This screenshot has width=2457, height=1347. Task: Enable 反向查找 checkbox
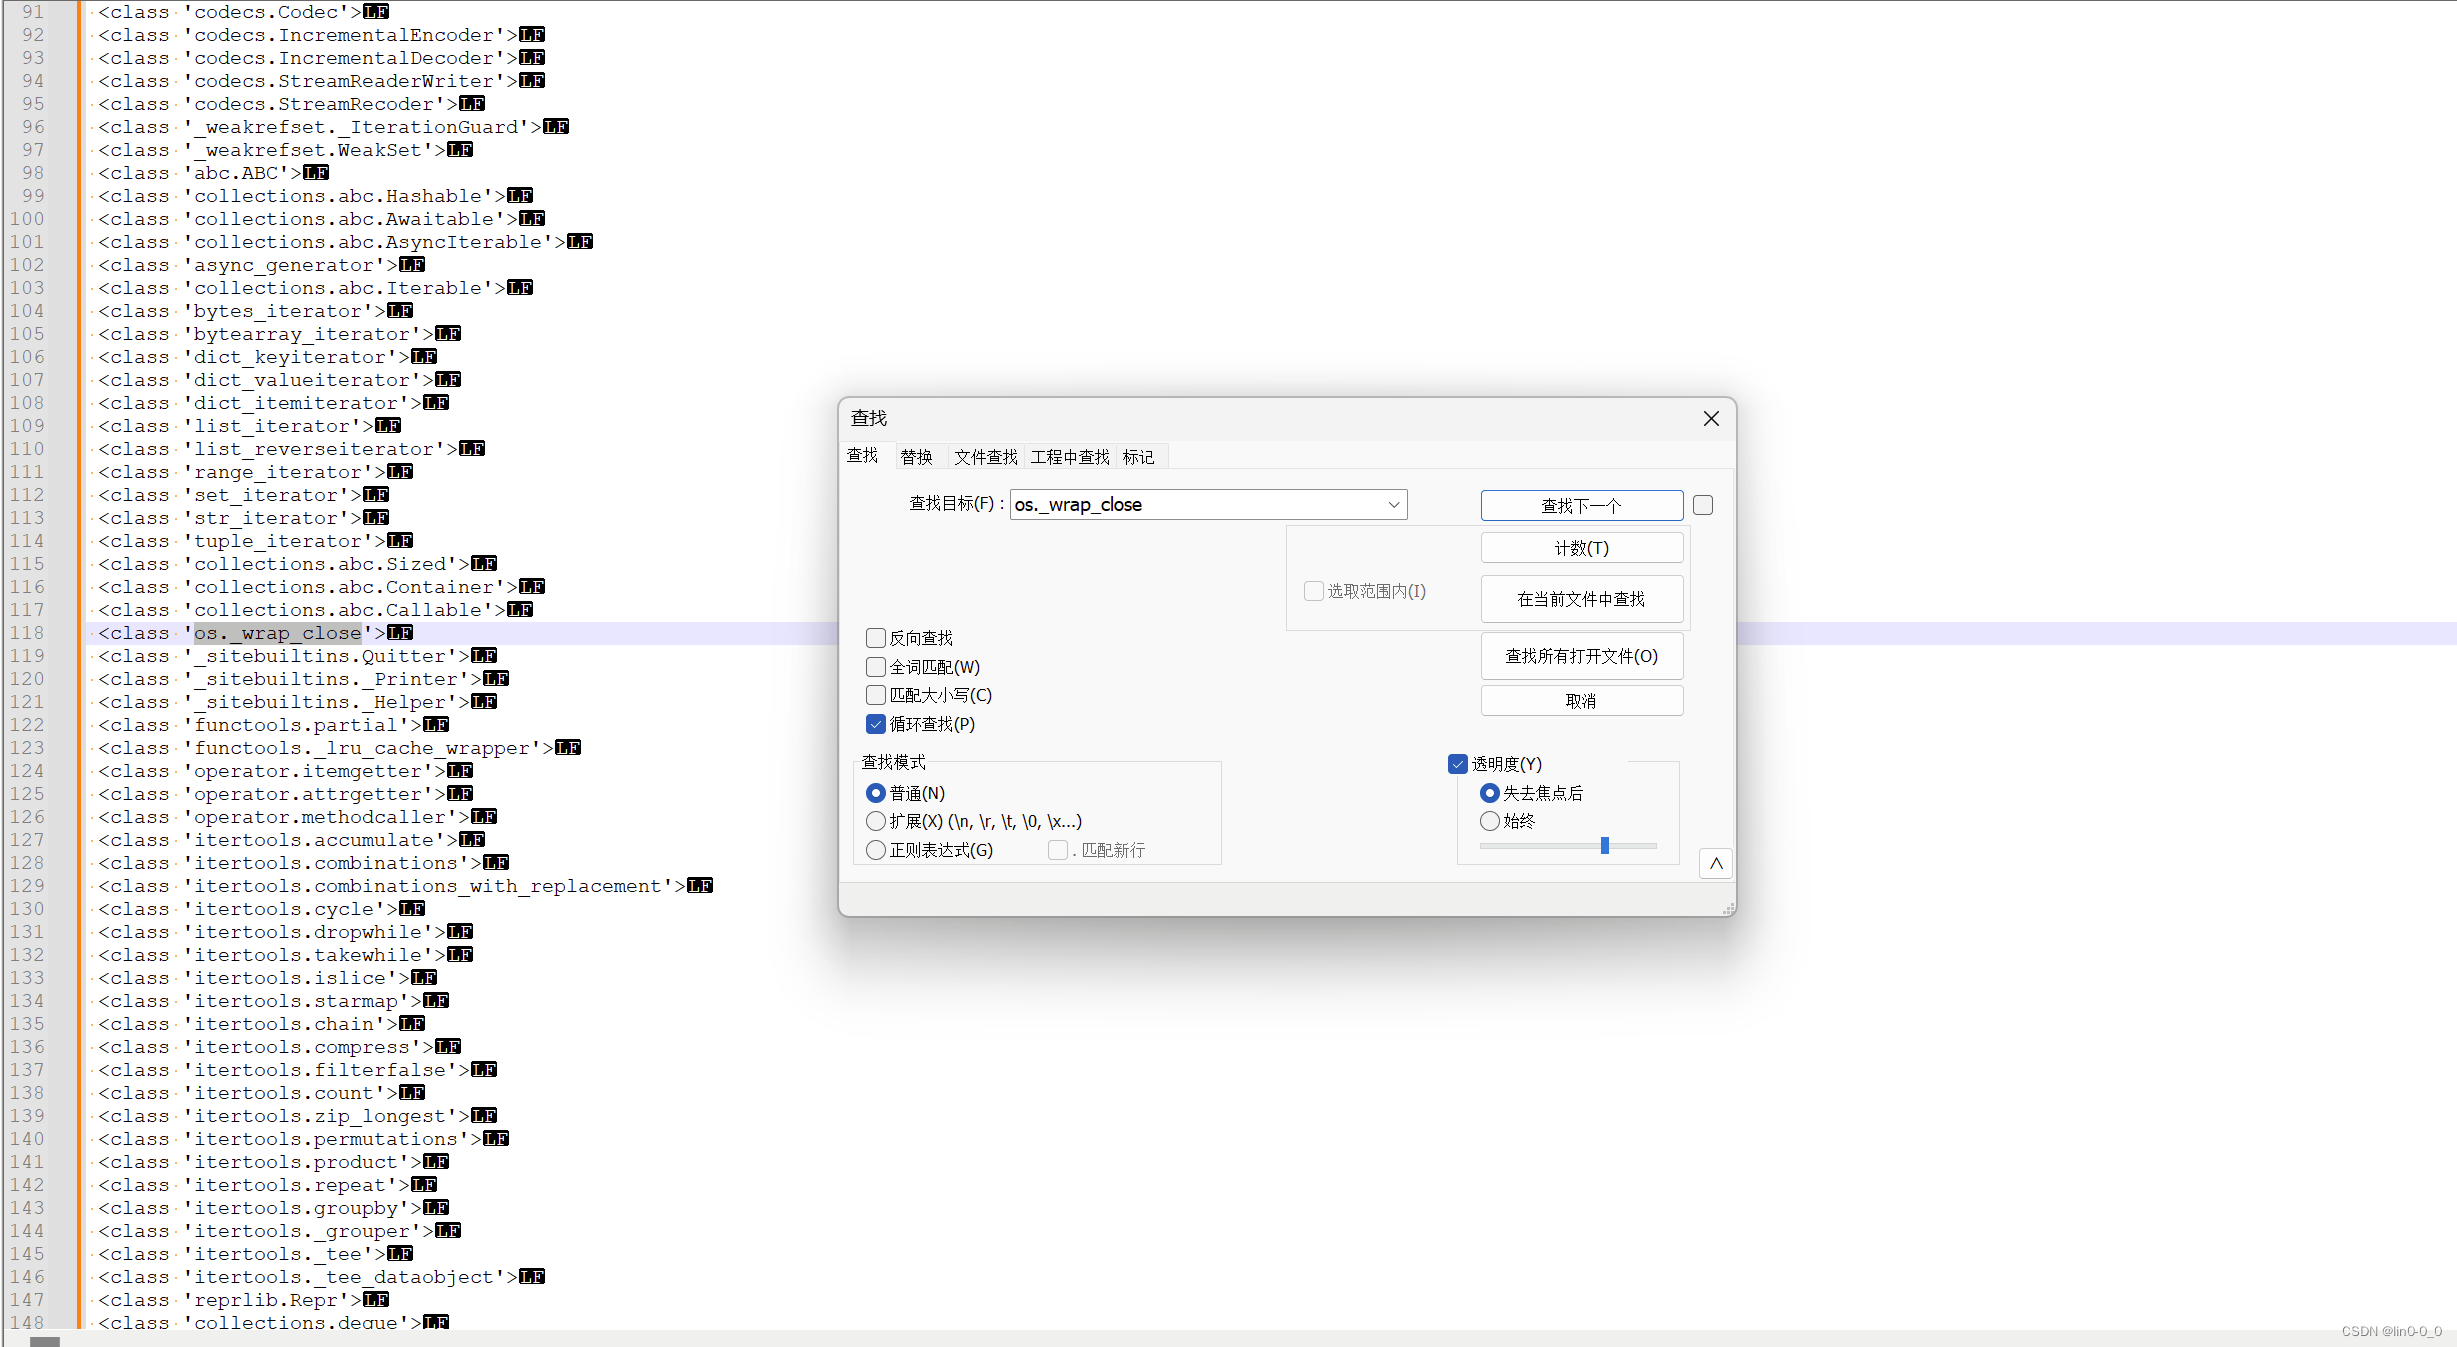(x=876, y=638)
